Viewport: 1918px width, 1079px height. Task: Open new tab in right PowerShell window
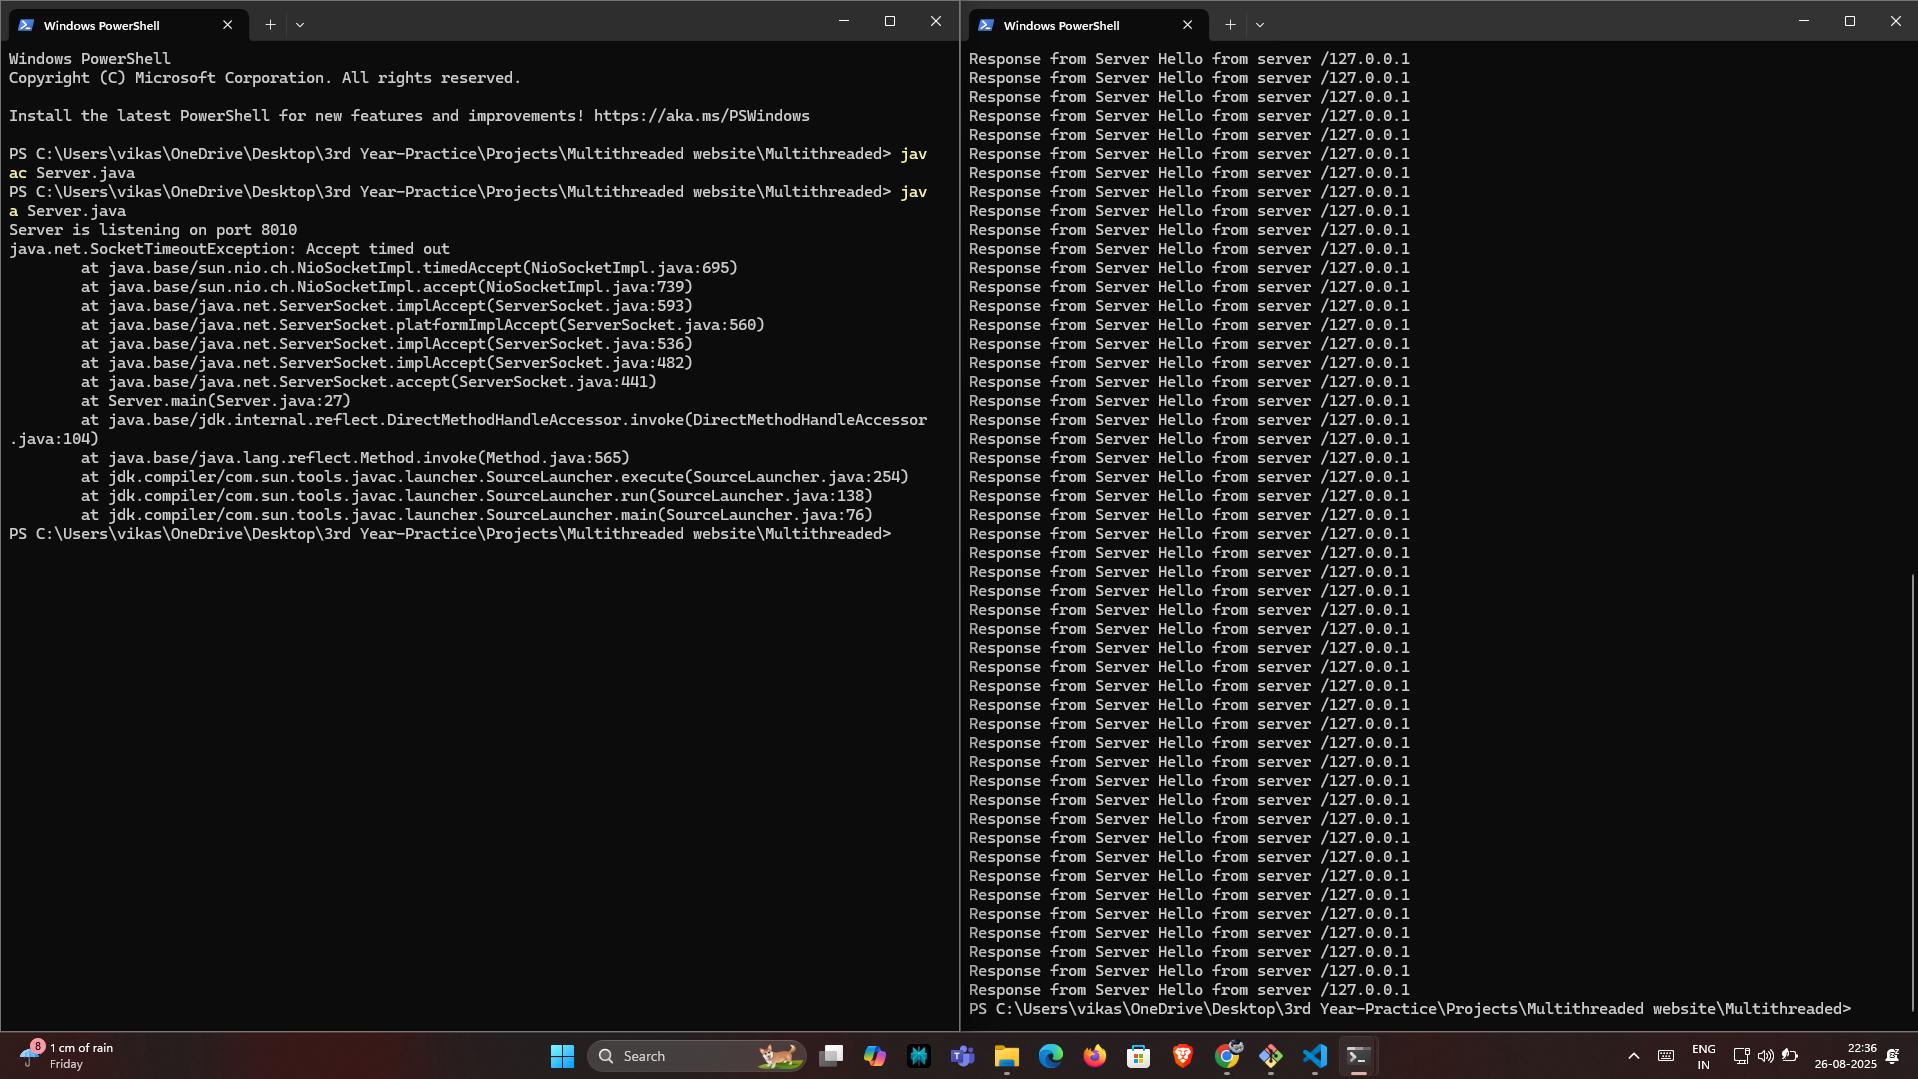(1230, 25)
